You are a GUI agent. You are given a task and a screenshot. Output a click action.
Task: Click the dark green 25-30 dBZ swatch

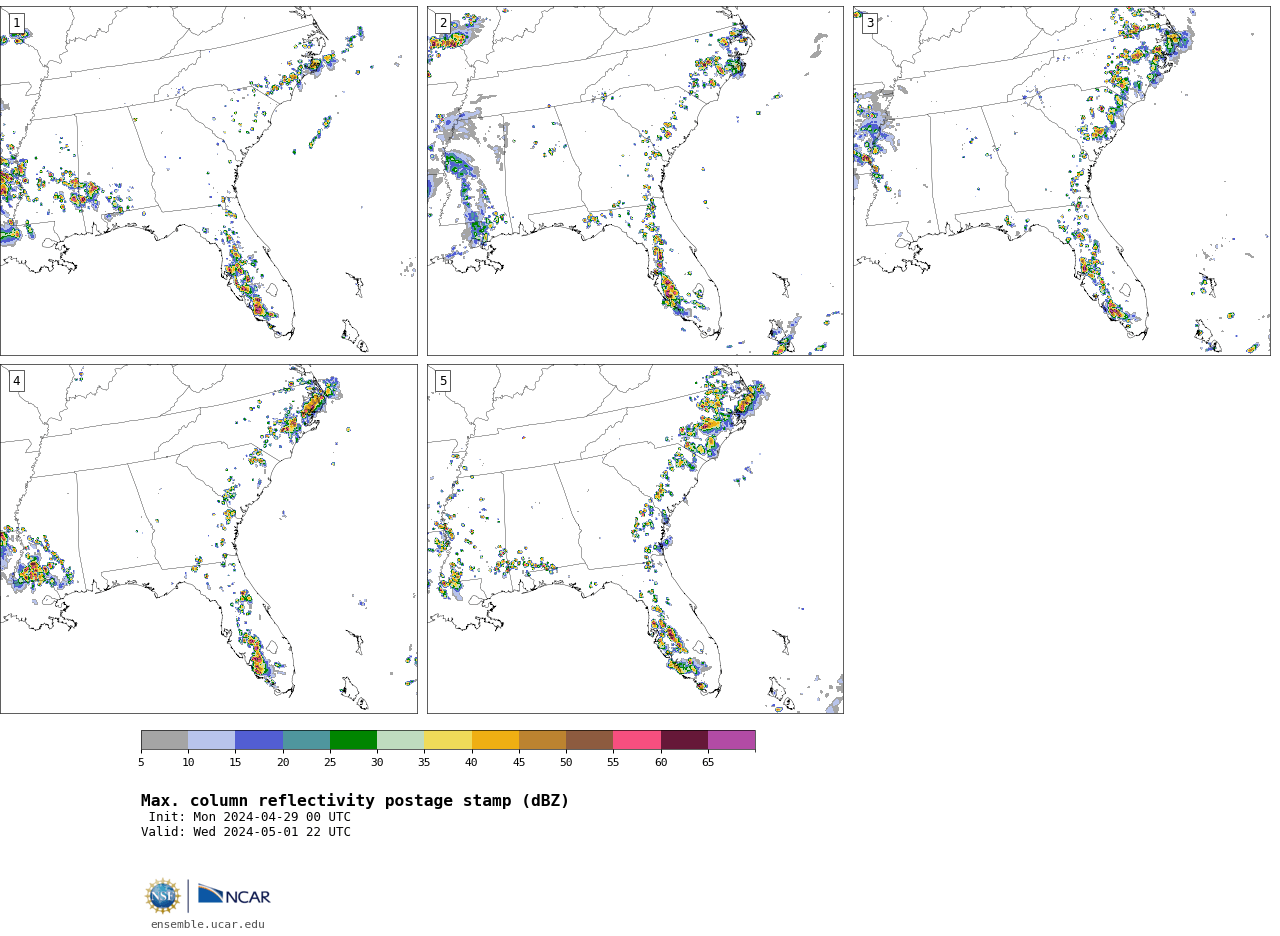(x=353, y=740)
